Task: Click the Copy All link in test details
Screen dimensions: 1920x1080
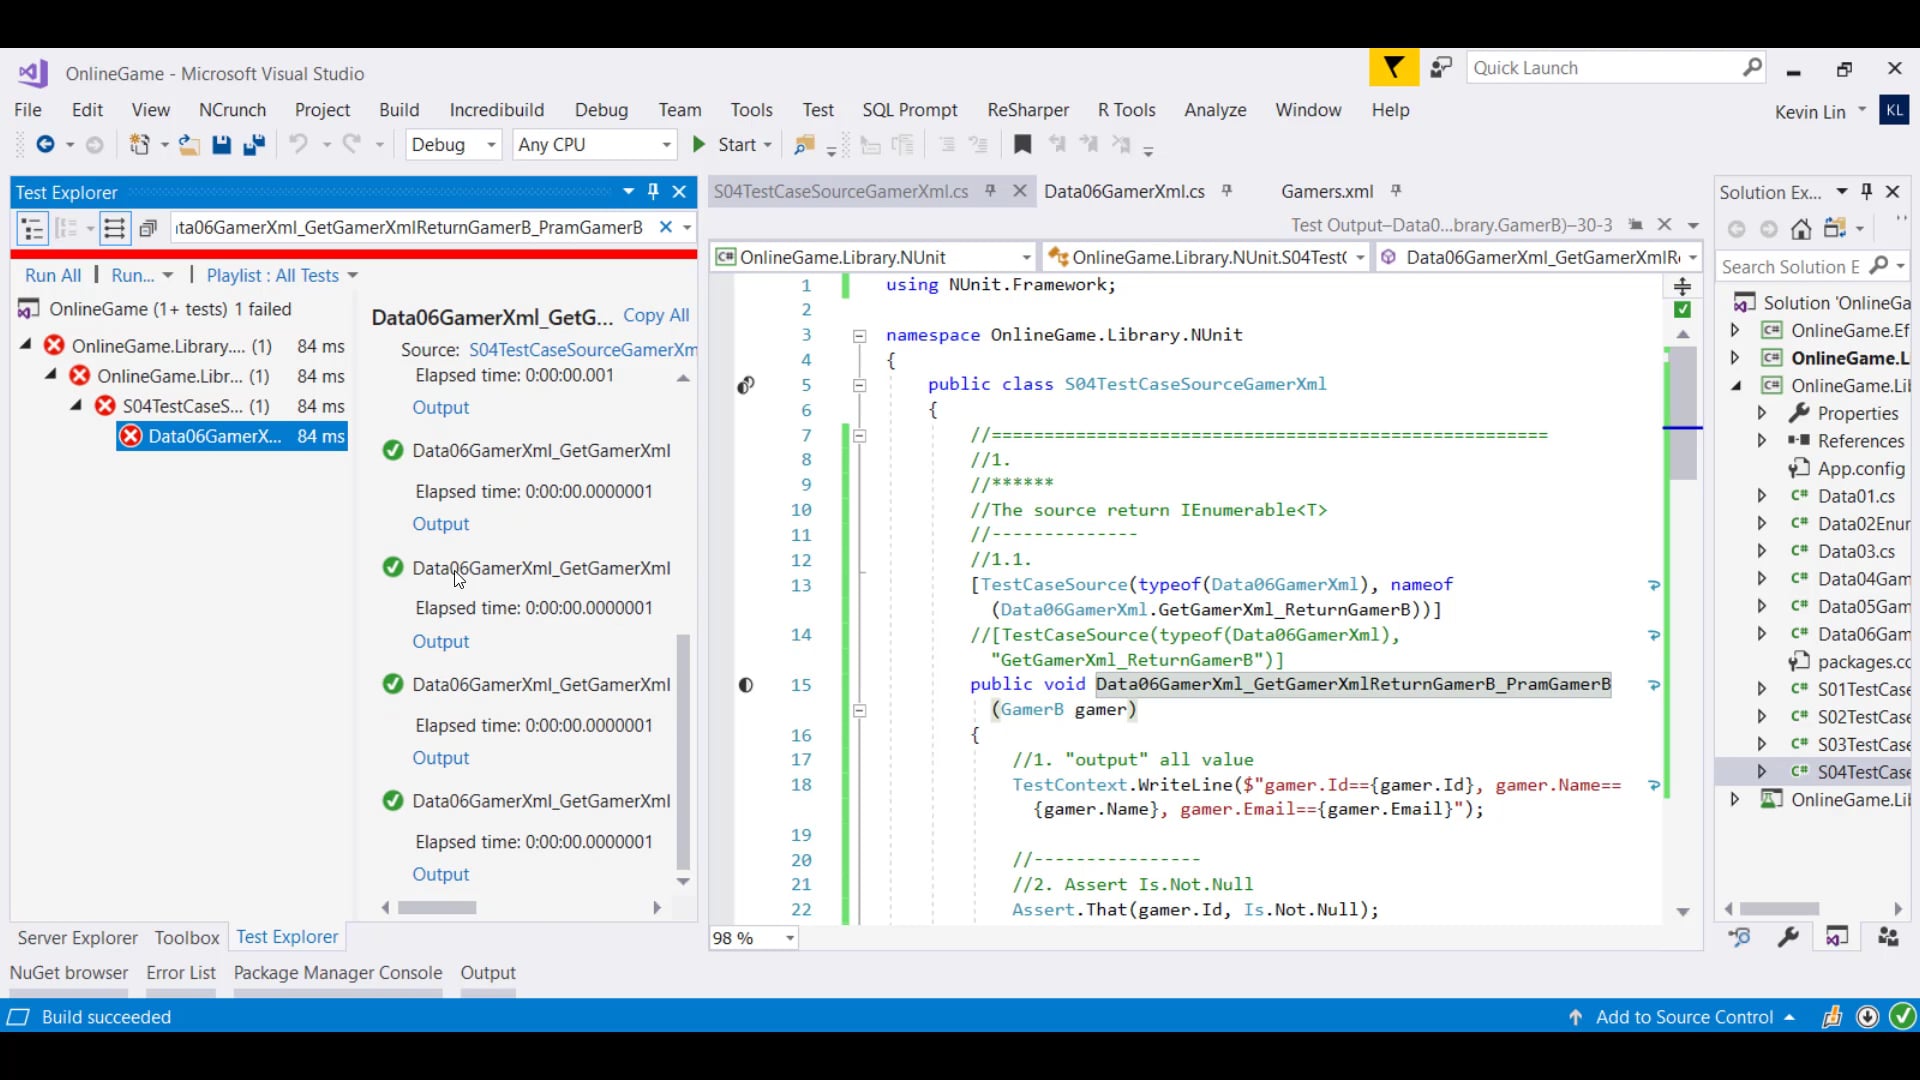Action: (655, 315)
